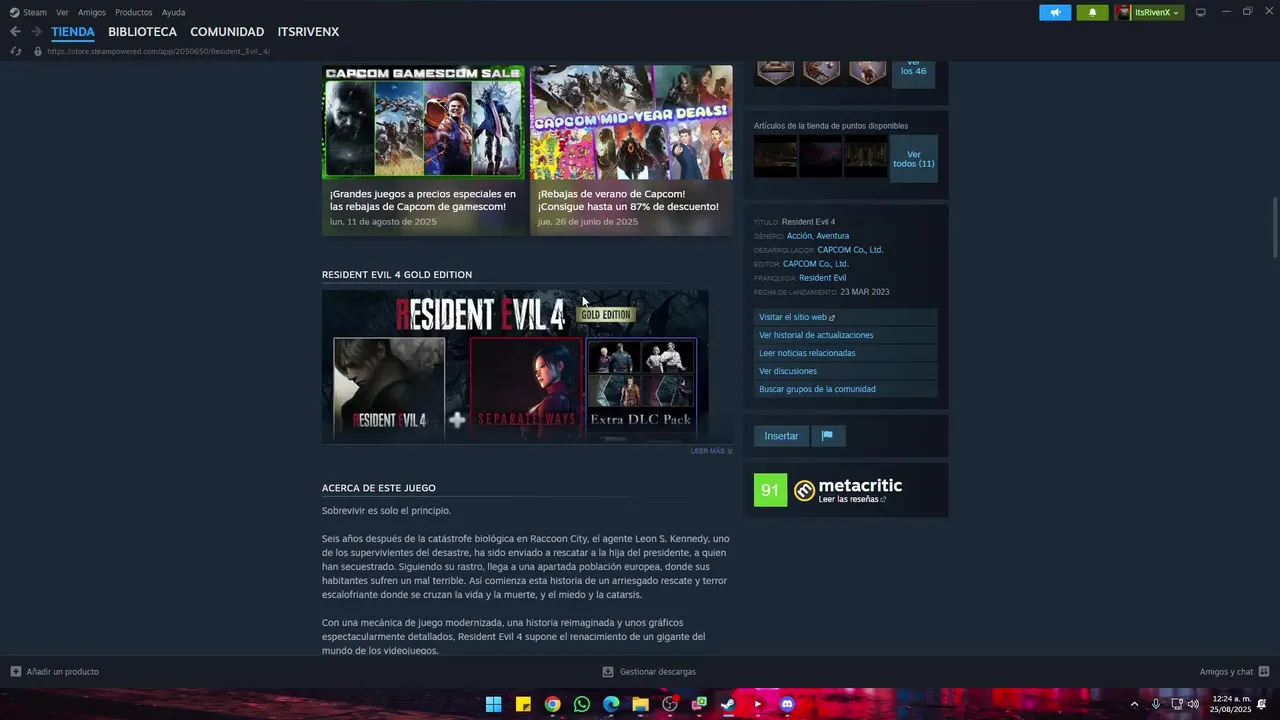The image size is (1280, 720).
Task: Click the third achievement badge icon
Action: click(867, 72)
